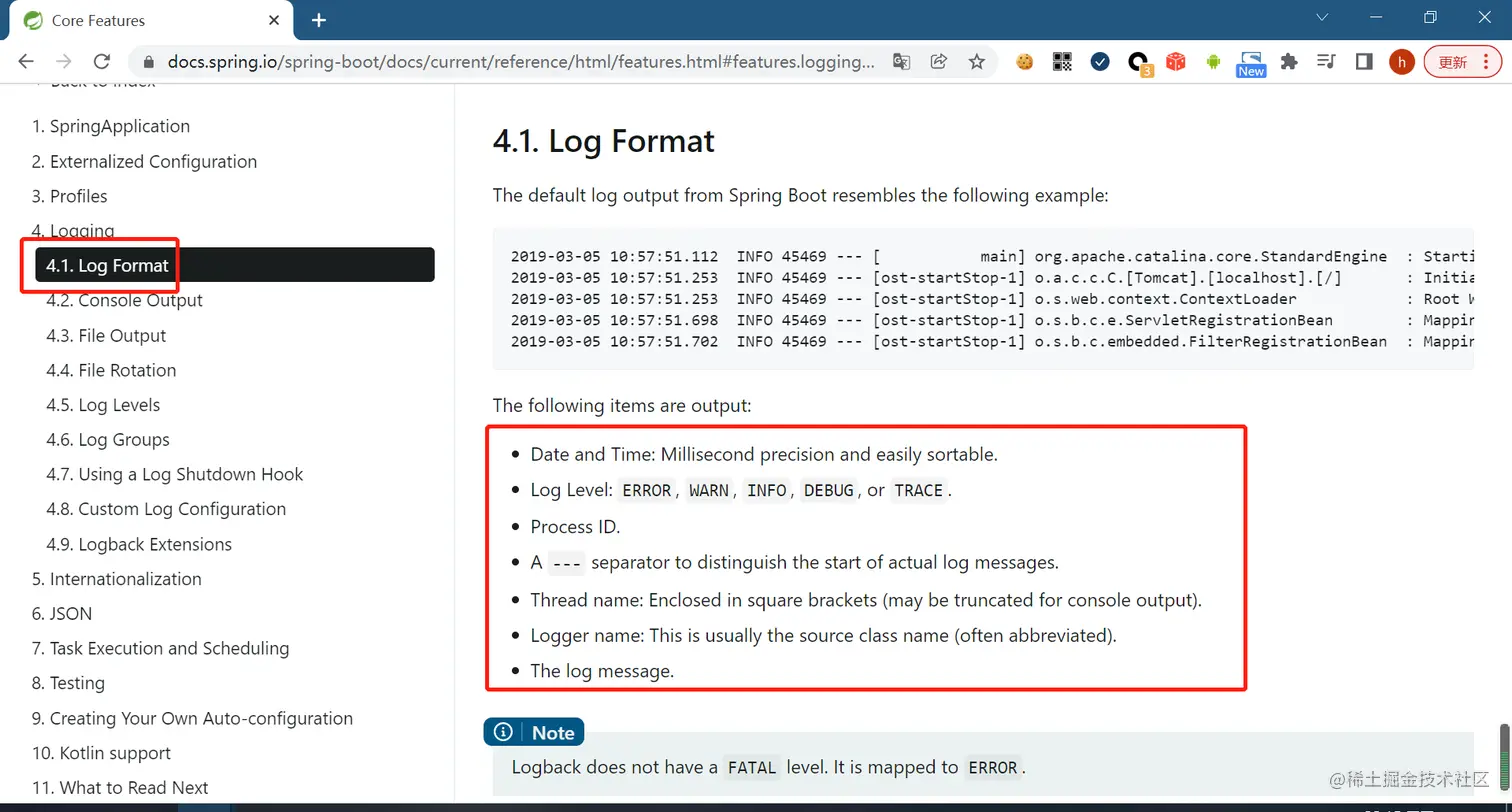Reload the current page

101,62
